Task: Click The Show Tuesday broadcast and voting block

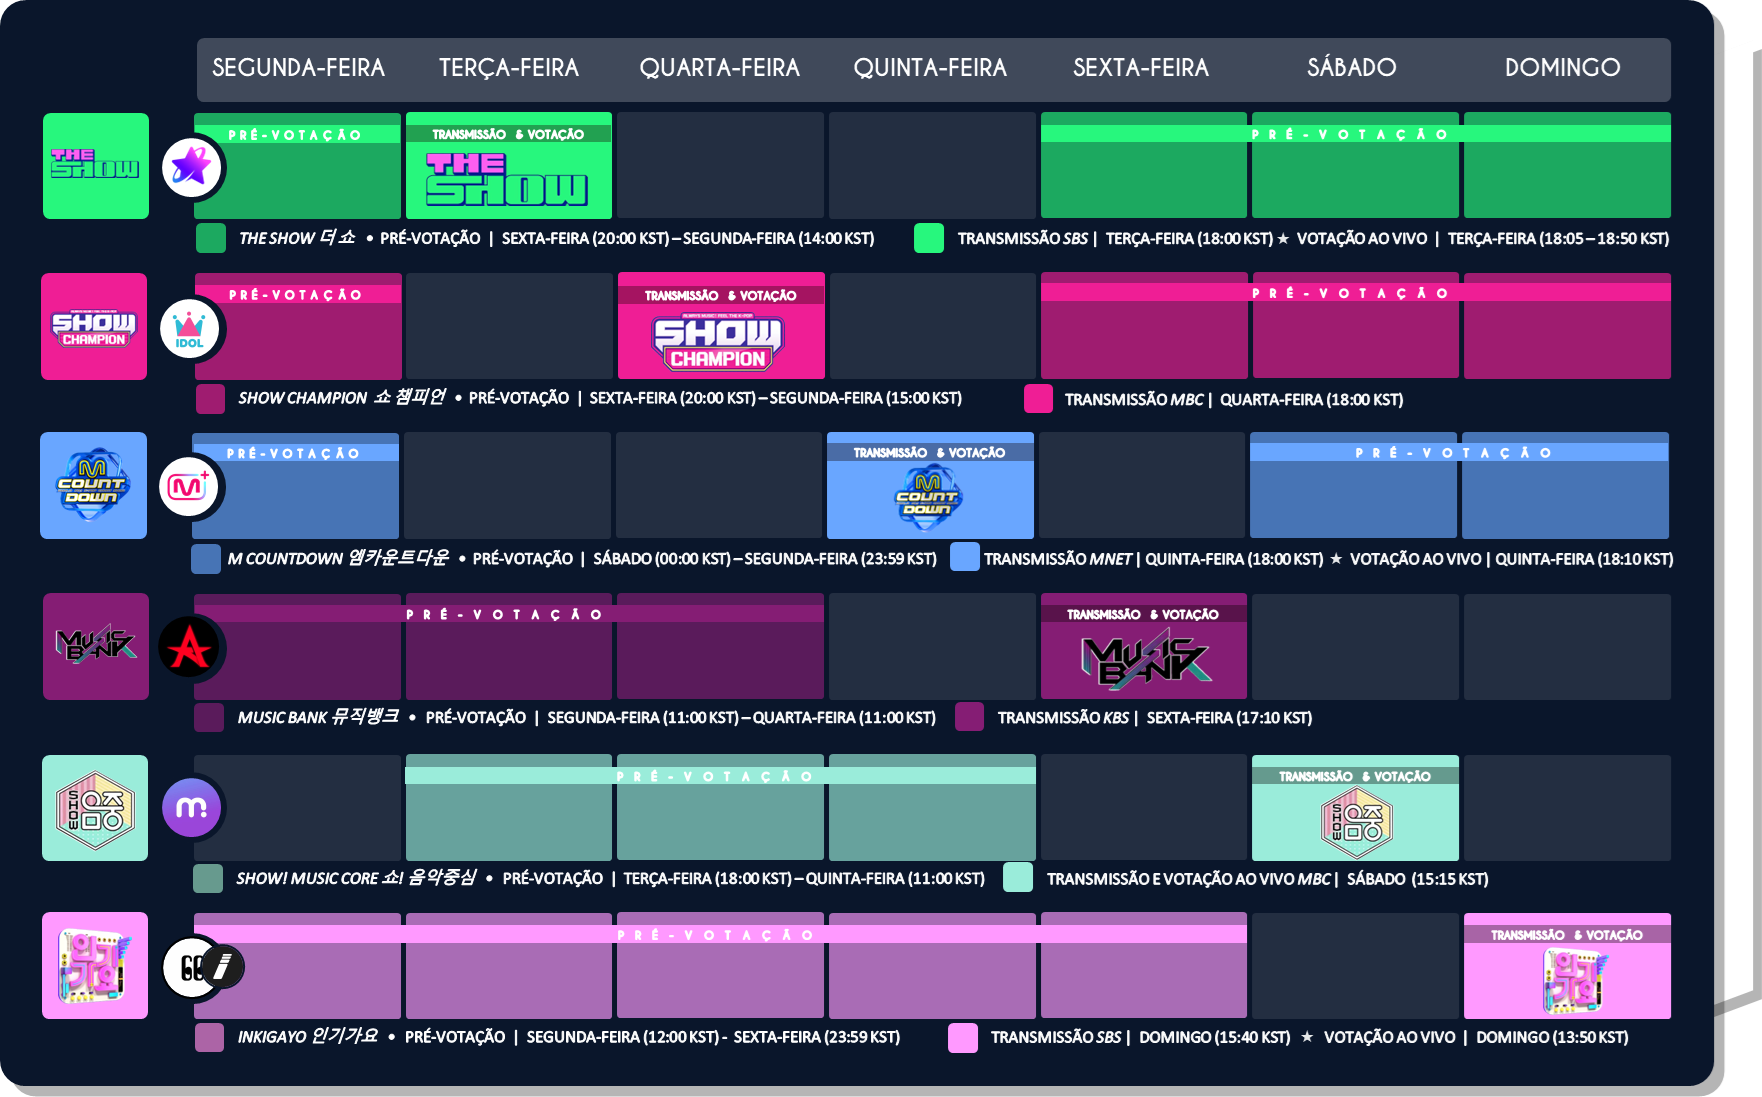Action: point(508,166)
